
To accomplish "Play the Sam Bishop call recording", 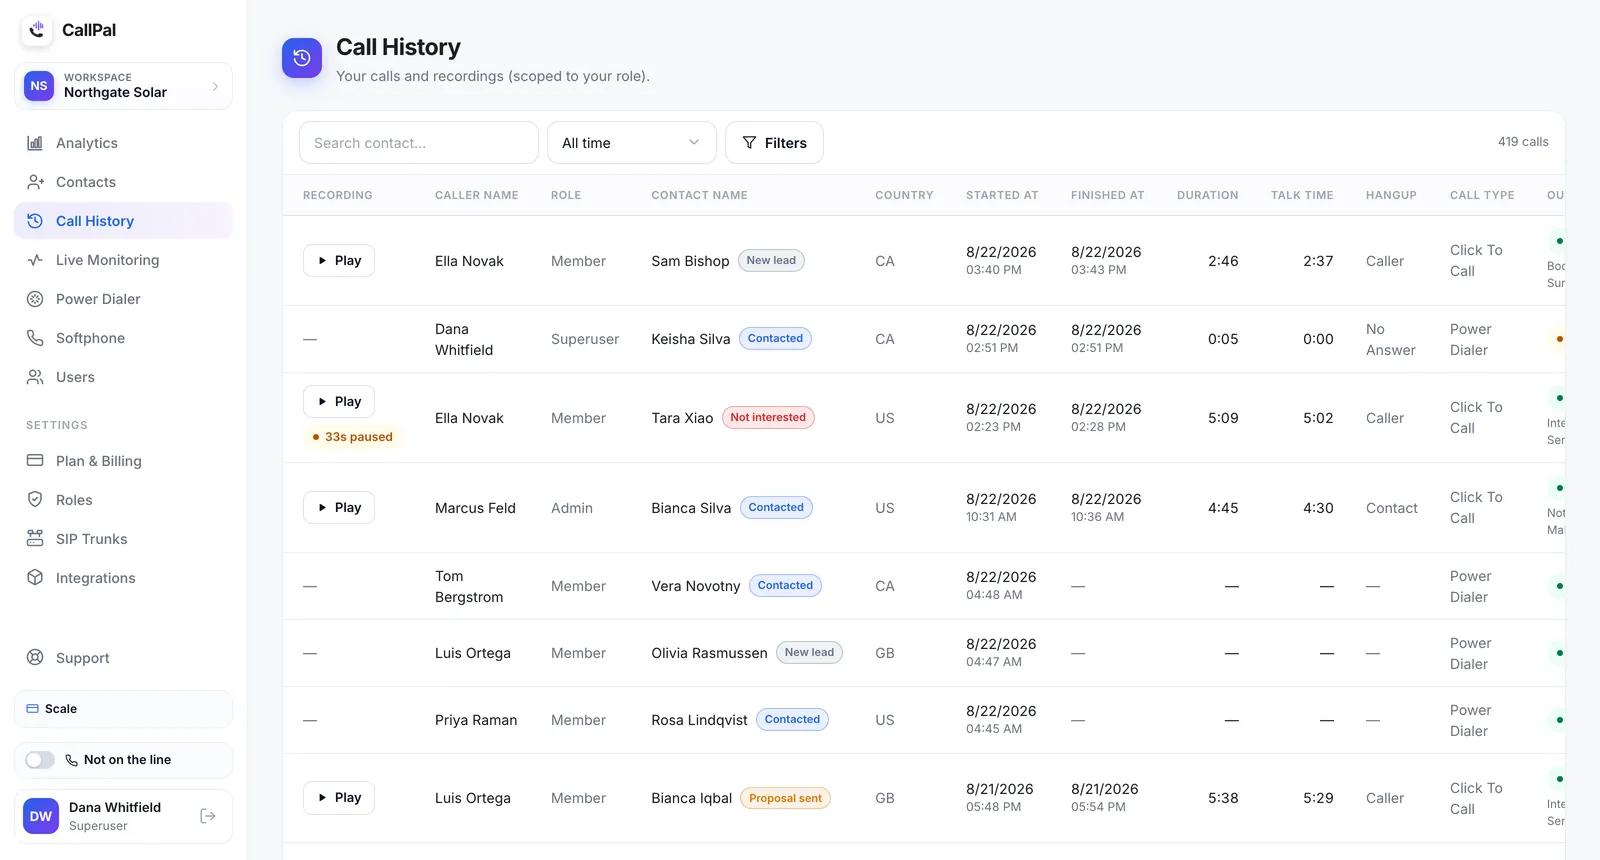I will tap(339, 261).
